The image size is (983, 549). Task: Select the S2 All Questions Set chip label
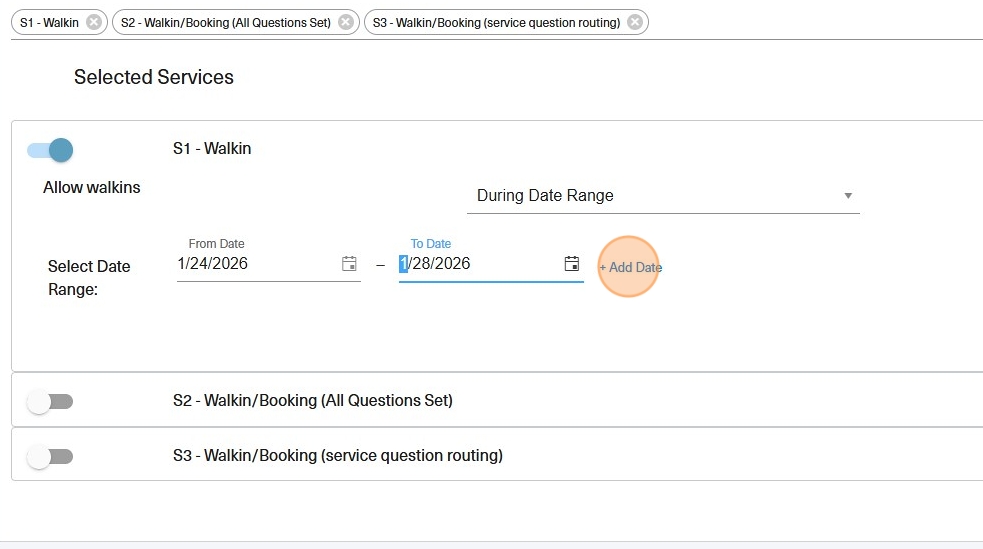pyautogui.click(x=225, y=22)
